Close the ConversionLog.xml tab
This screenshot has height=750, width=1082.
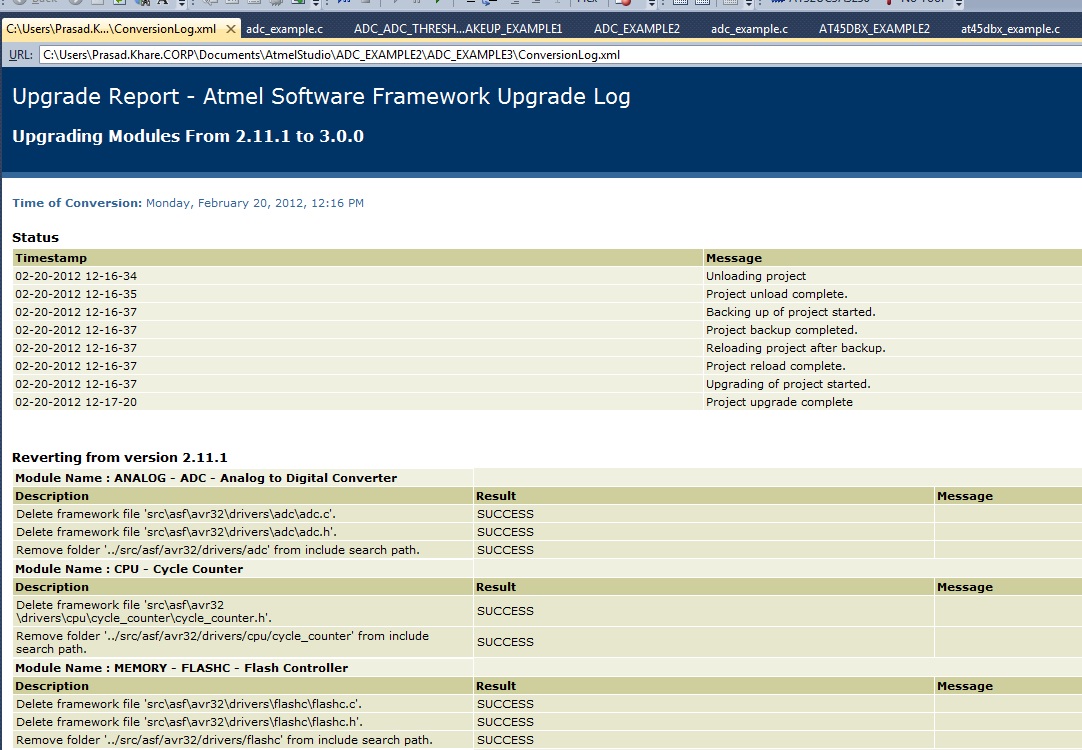click(x=231, y=29)
